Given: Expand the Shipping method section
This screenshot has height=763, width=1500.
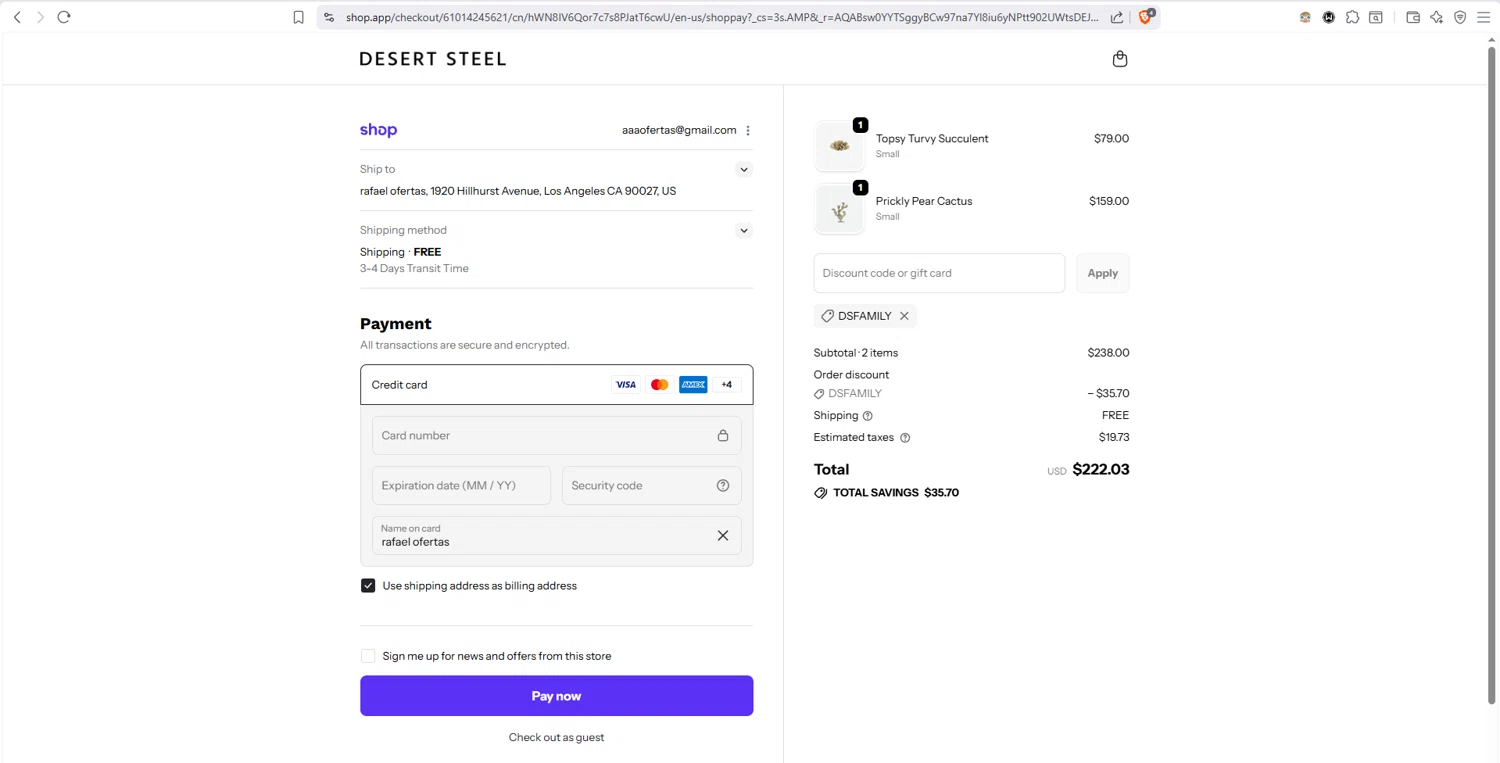Looking at the screenshot, I should (x=743, y=231).
